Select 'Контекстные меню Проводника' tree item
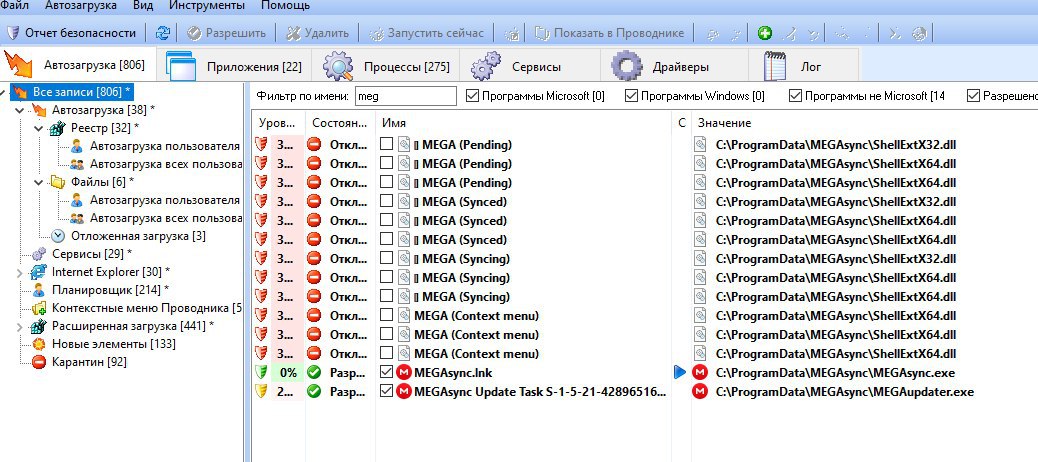The height and width of the screenshot is (462, 1038). point(147,308)
